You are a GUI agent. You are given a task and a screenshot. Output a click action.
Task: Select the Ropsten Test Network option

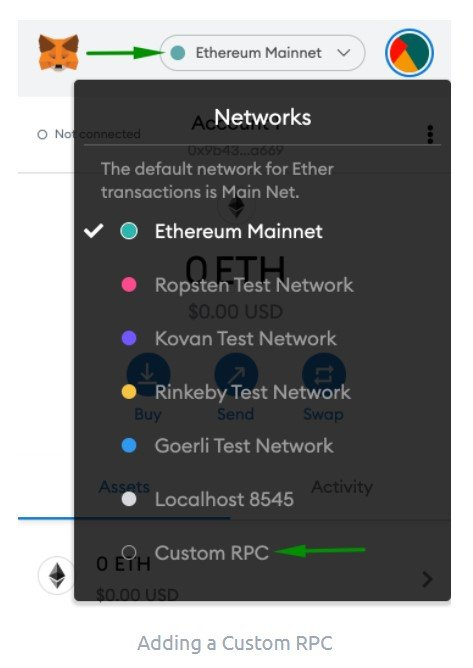click(x=237, y=285)
